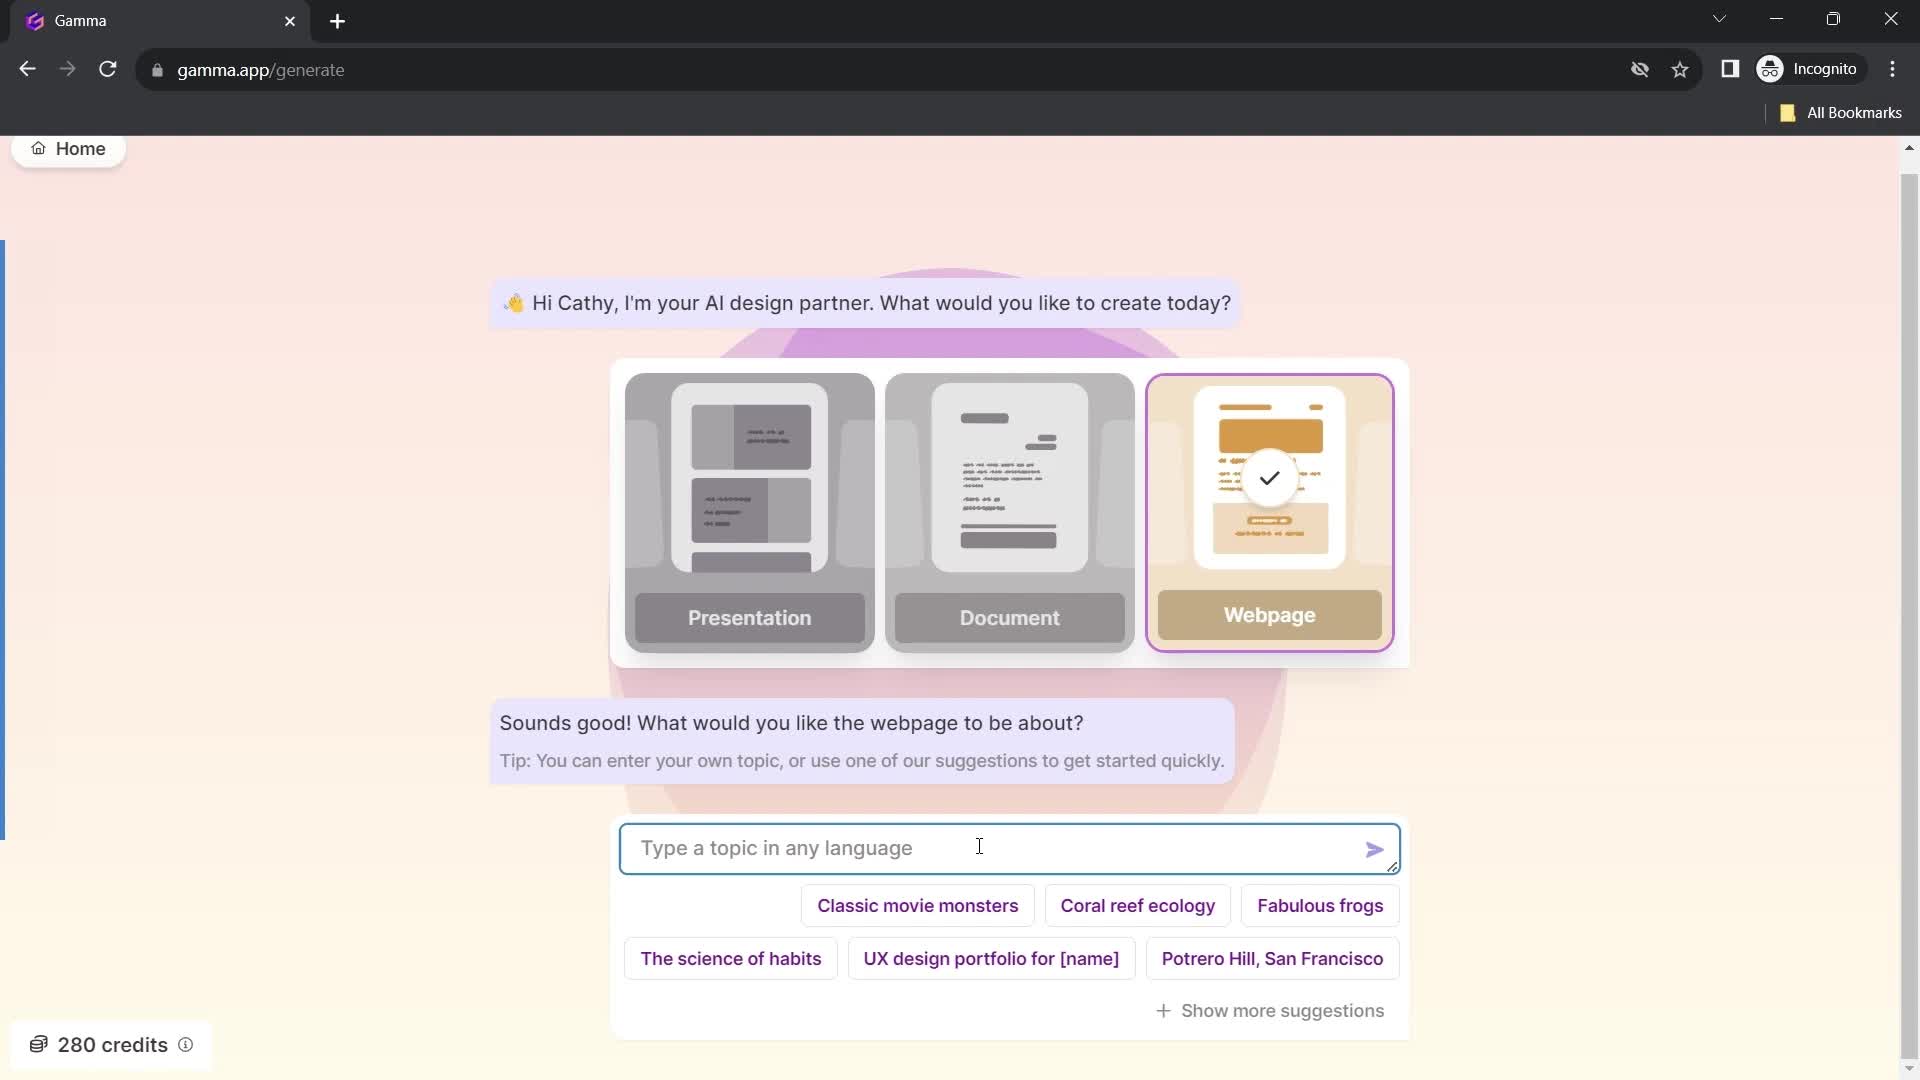This screenshot has height=1080, width=1920.
Task: Click the credits info icon
Action: 185,1044
